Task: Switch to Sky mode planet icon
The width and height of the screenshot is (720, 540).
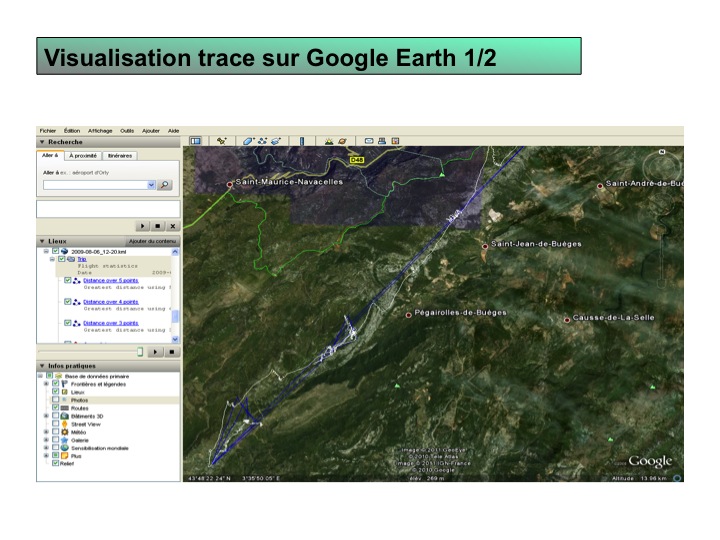Action: pos(342,141)
